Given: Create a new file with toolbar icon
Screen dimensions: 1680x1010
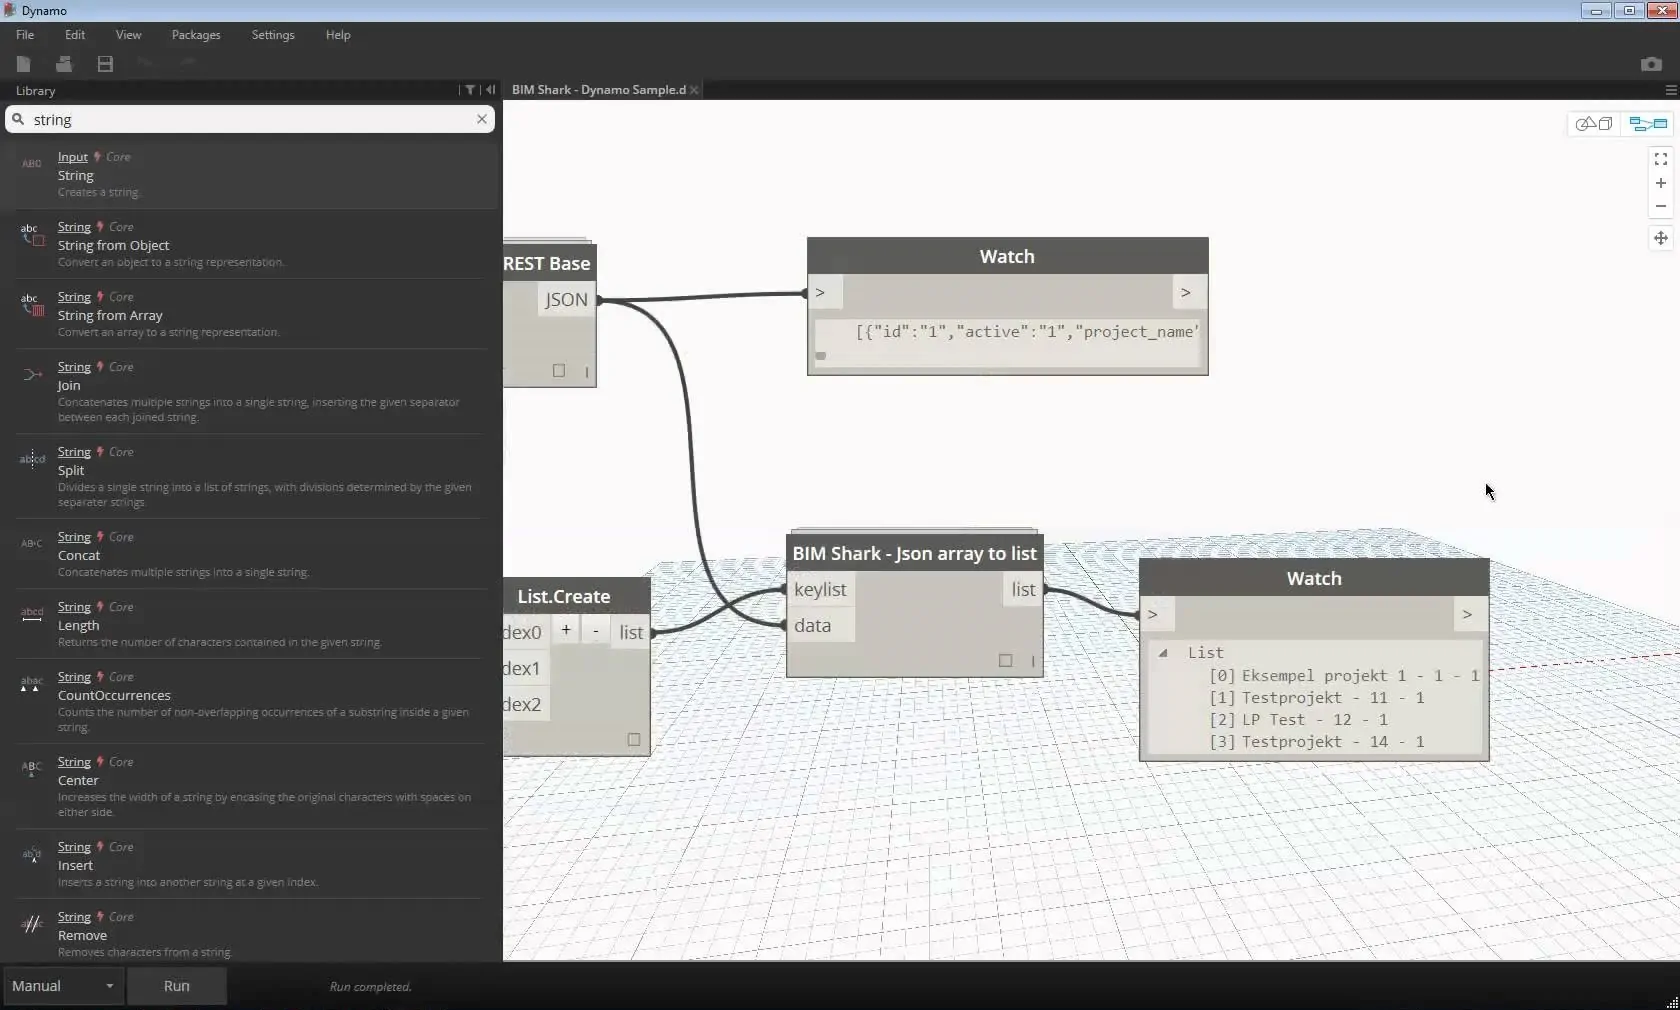Looking at the screenshot, I should [23, 64].
